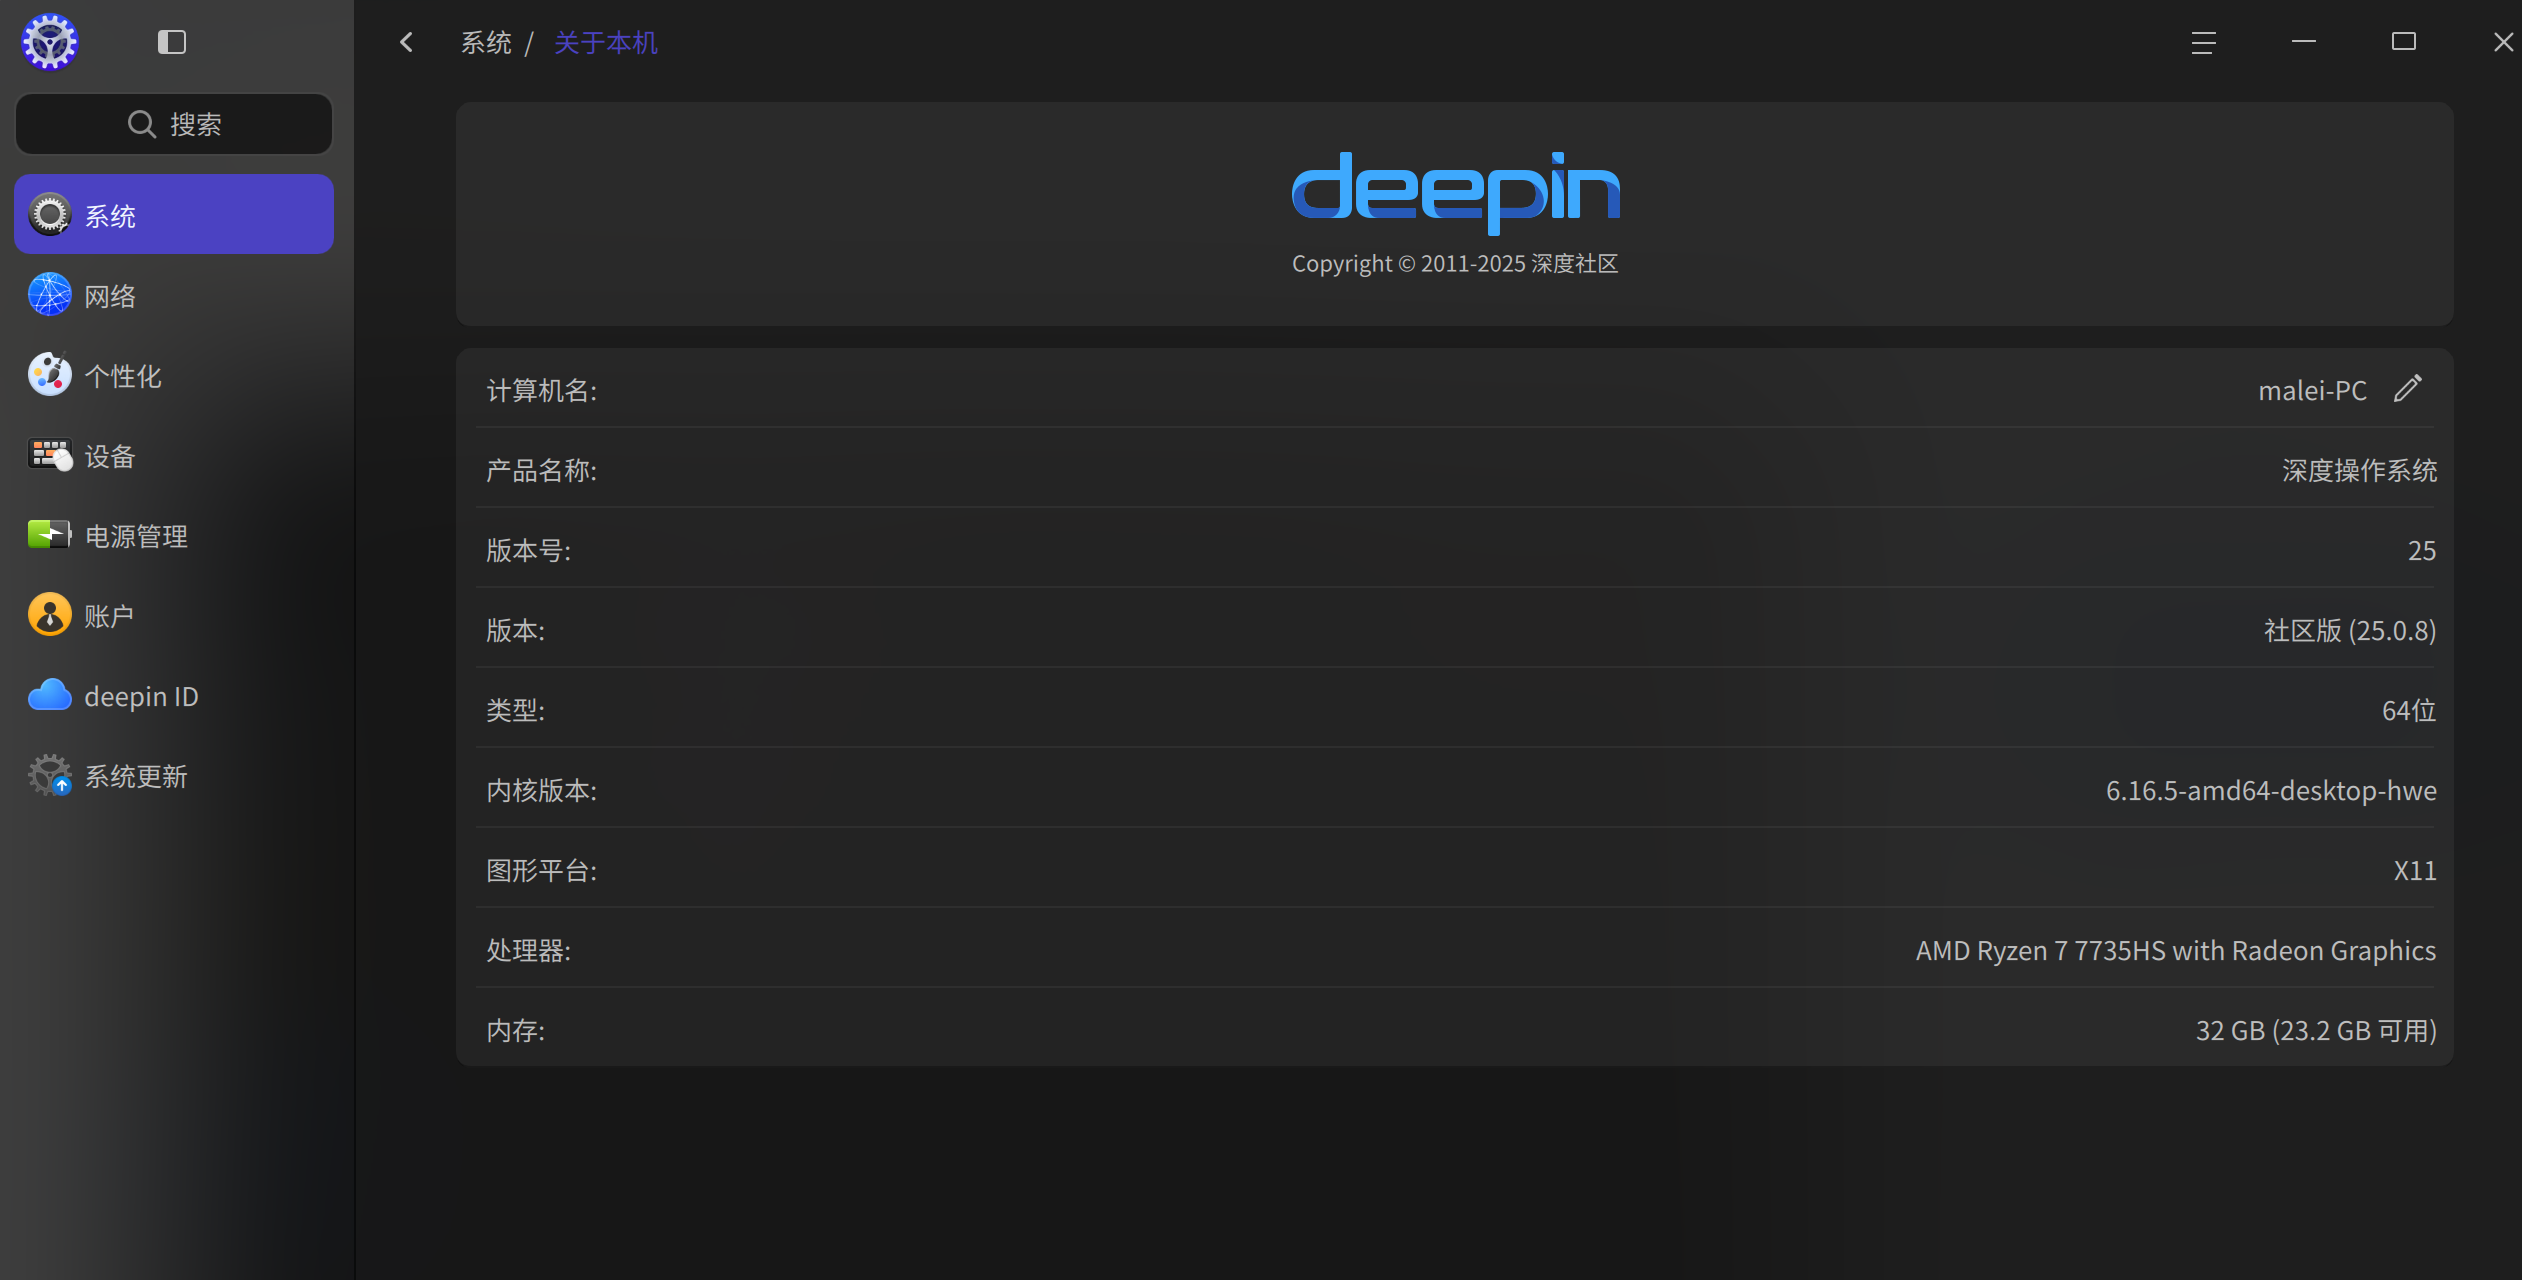
Task: Open the deepin ID section
Action: point(174,696)
